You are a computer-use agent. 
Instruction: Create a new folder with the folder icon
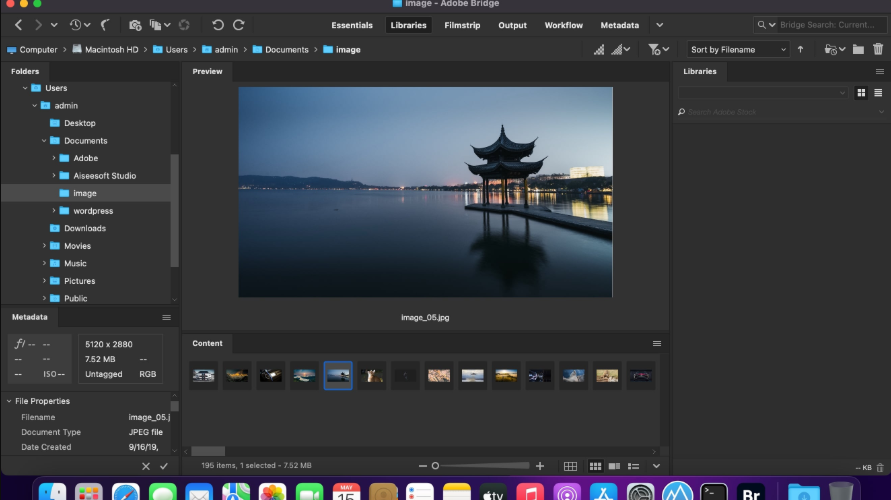point(858,49)
